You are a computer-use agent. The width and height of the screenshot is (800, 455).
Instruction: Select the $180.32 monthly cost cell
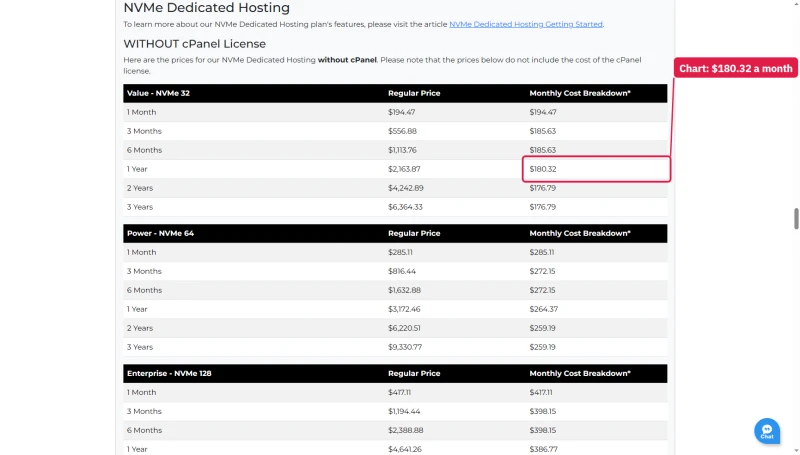[x=596, y=169]
